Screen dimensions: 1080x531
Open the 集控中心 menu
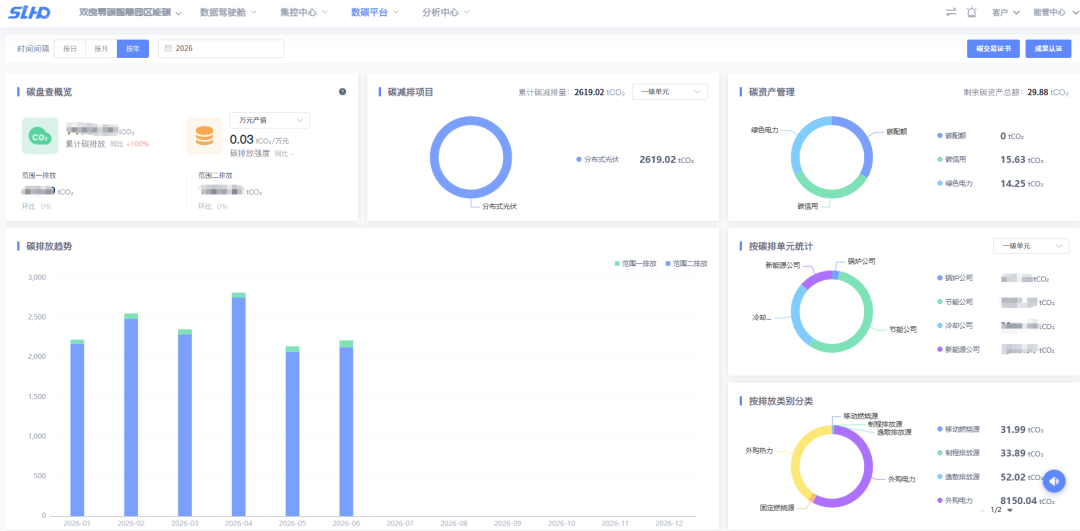(304, 12)
